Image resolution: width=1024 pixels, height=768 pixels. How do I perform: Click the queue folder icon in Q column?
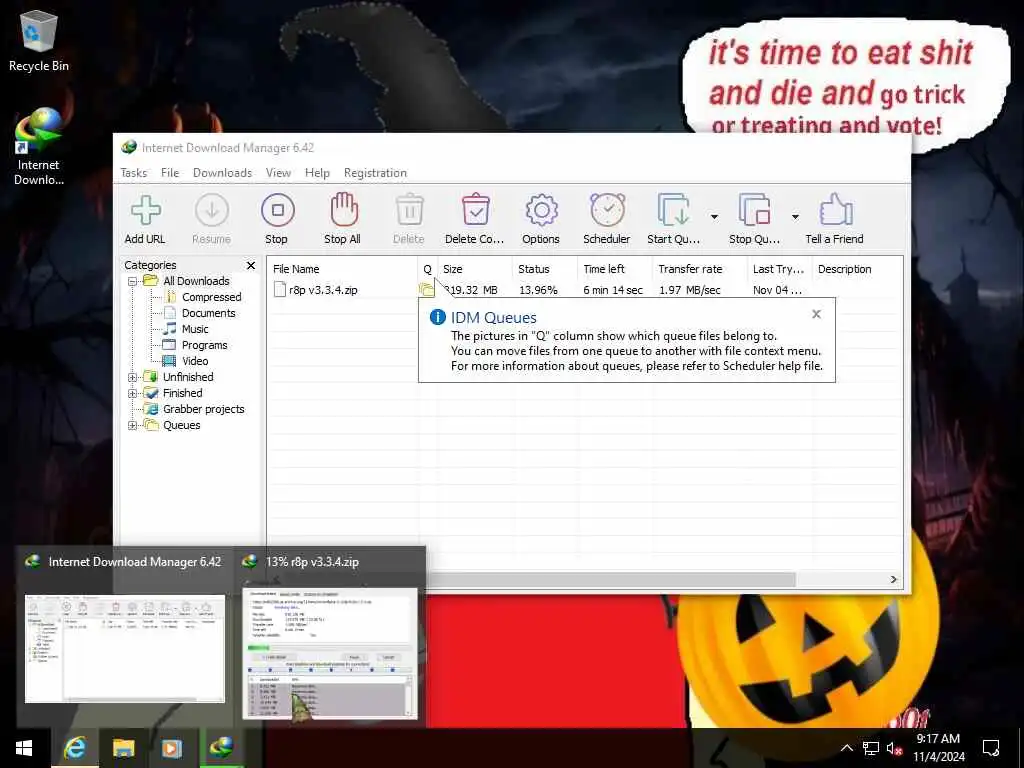(426, 289)
